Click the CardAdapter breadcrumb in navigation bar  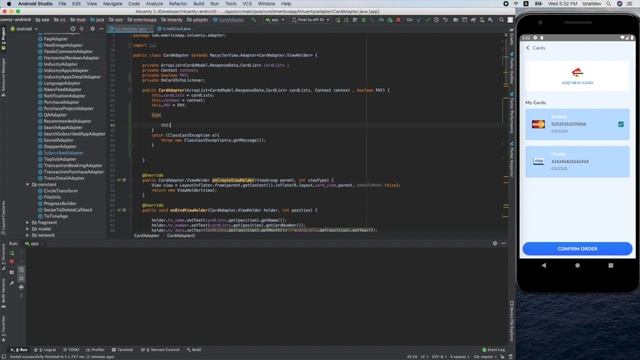[x=229, y=20]
